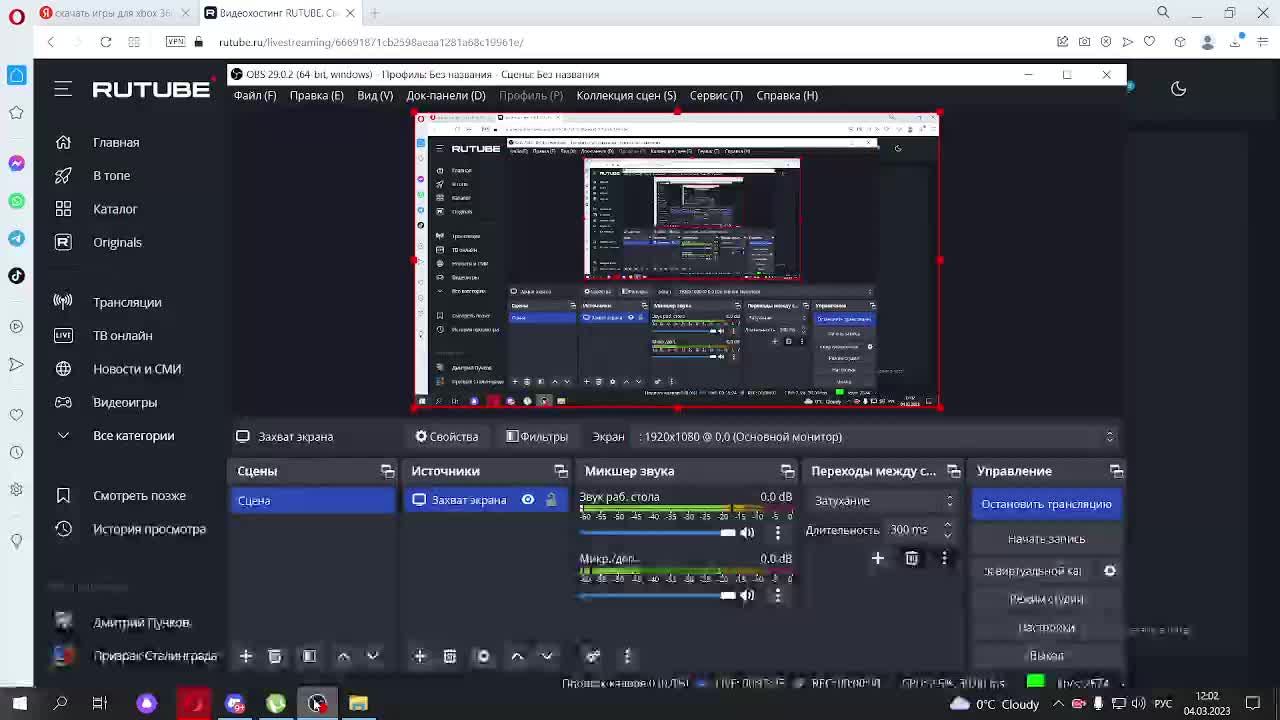Open Вид (V) menu in OBS
The width and height of the screenshot is (1280, 720).
click(x=375, y=95)
